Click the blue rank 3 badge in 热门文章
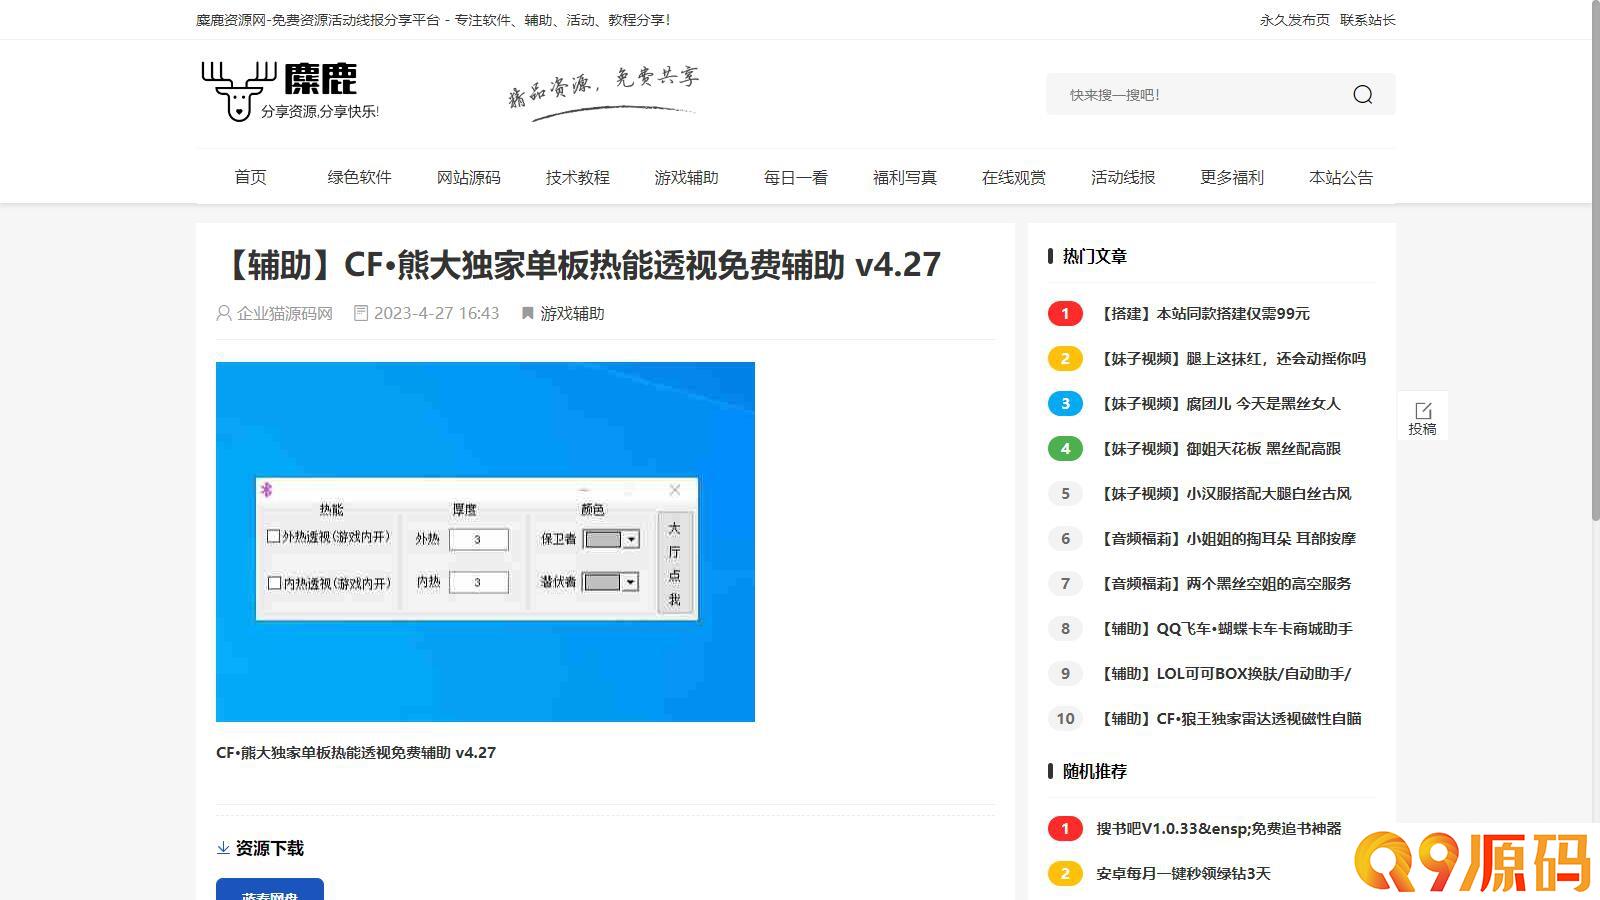This screenshot has width=1600, height=900. tap(1065, 403)
